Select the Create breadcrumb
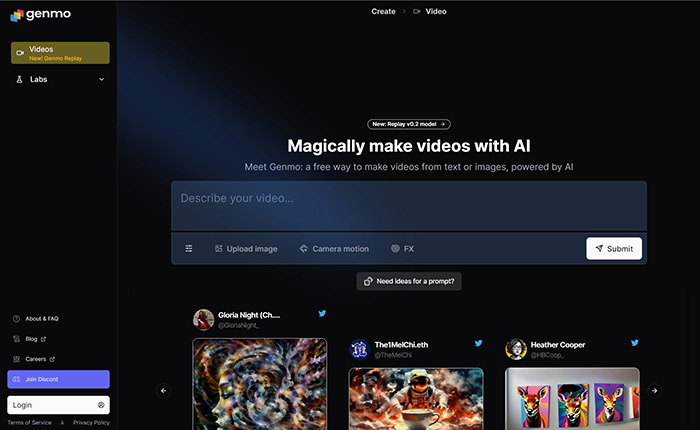 click(383, 12)
